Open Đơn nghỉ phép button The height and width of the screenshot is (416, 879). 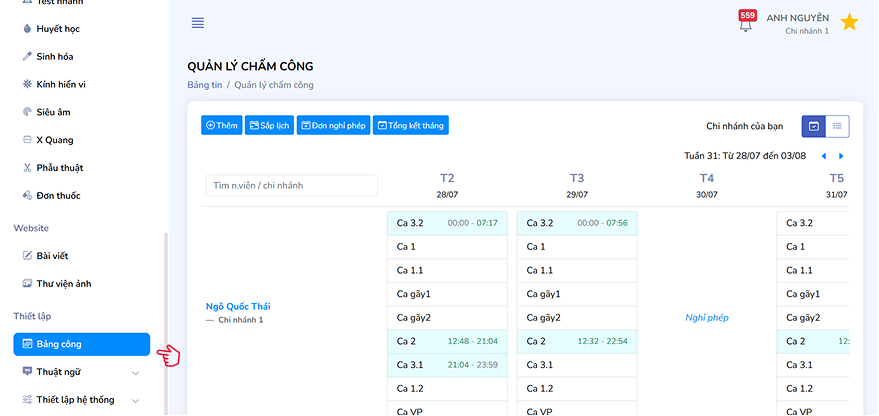[x=333, y=125]
